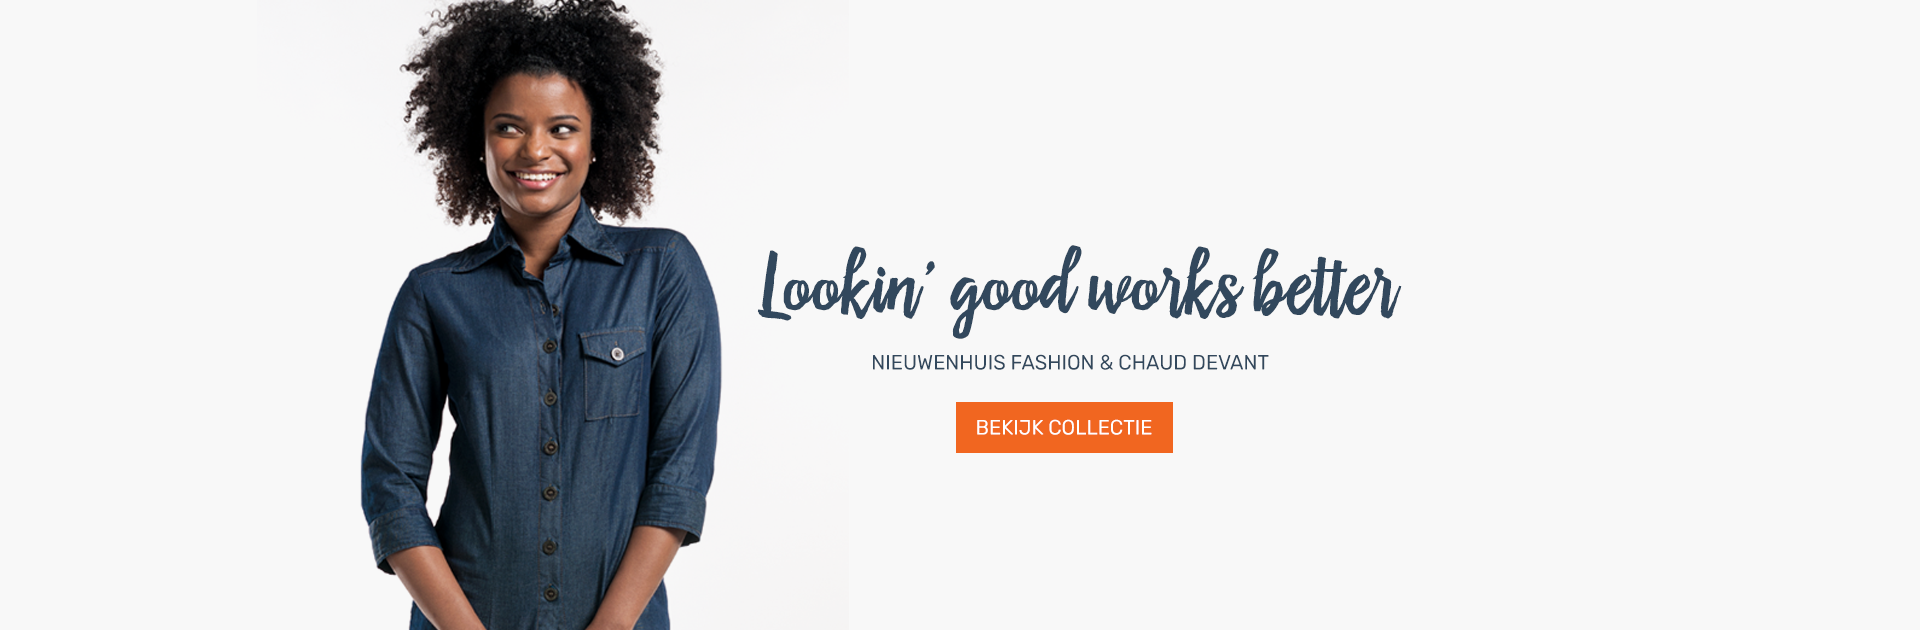Open the photo of the smiling woman

pos(550,315)
